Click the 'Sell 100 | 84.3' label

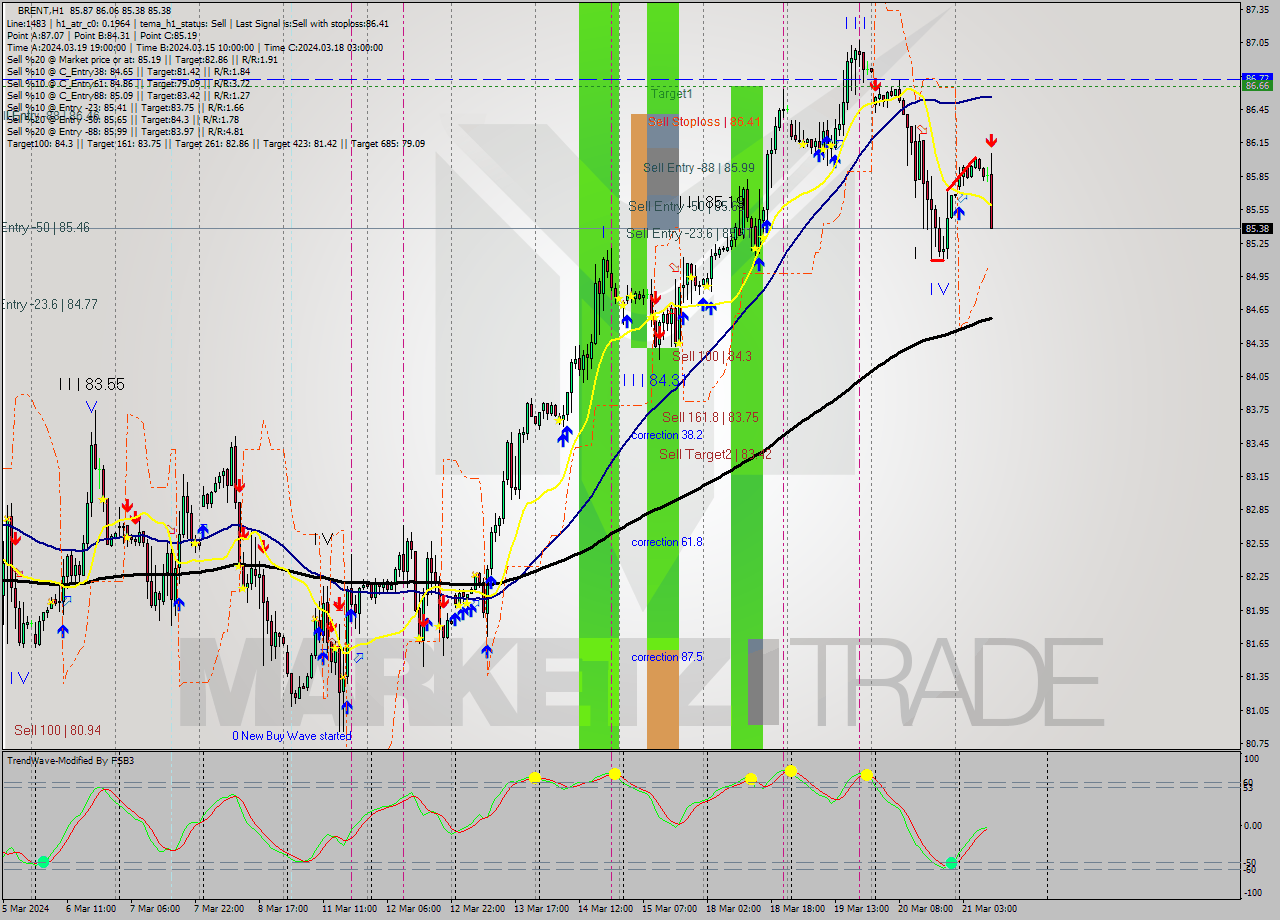click(711, 356)
